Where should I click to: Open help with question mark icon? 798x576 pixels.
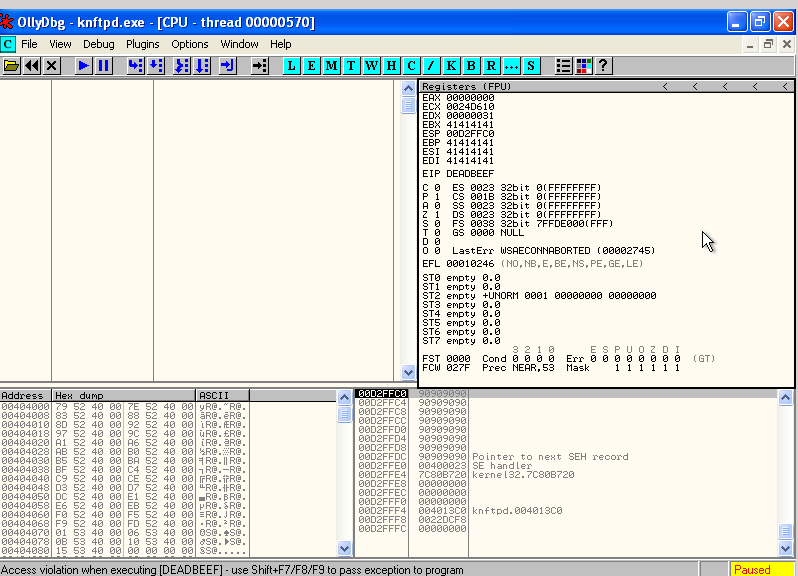click(x=603, y=66)
